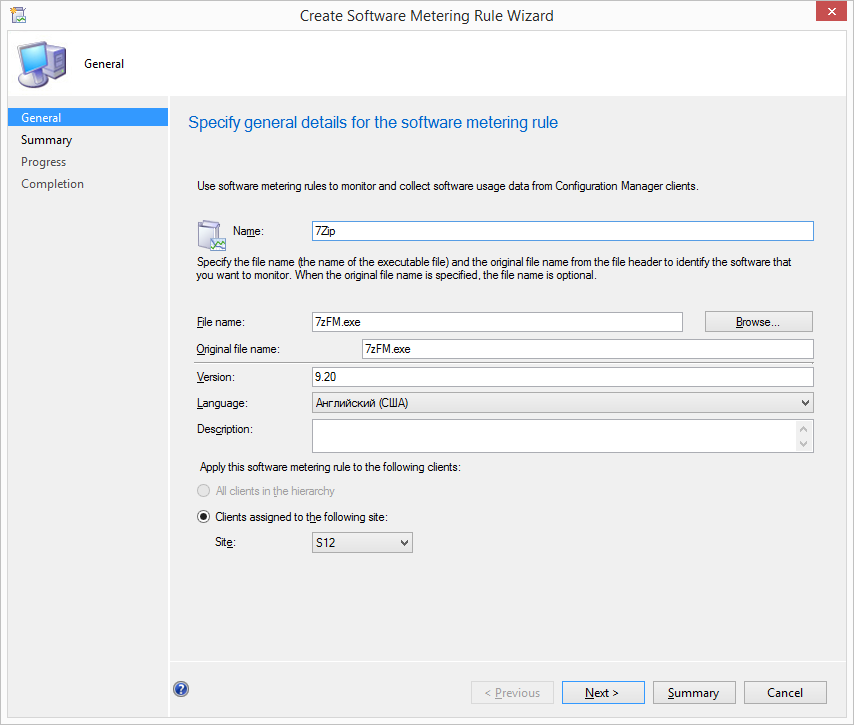Screen dimensions: 854x725
Task: Select the Clients assigned to following site option
Action: [203, 516]
